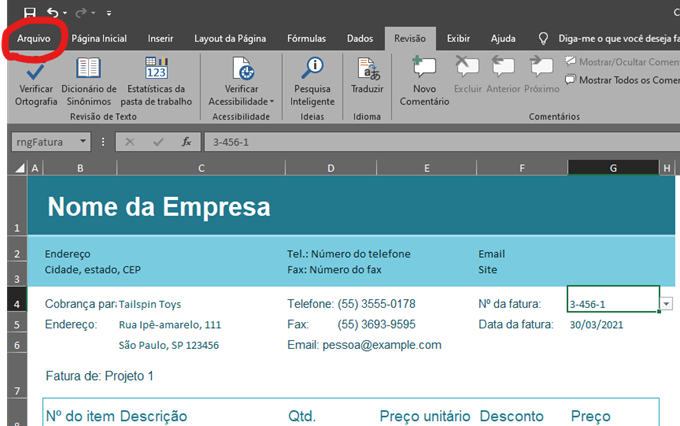The height and width of the screenshot is (426, 680).
Task: Switch to the Dados ribbon tab
Action: pos(360,38)
